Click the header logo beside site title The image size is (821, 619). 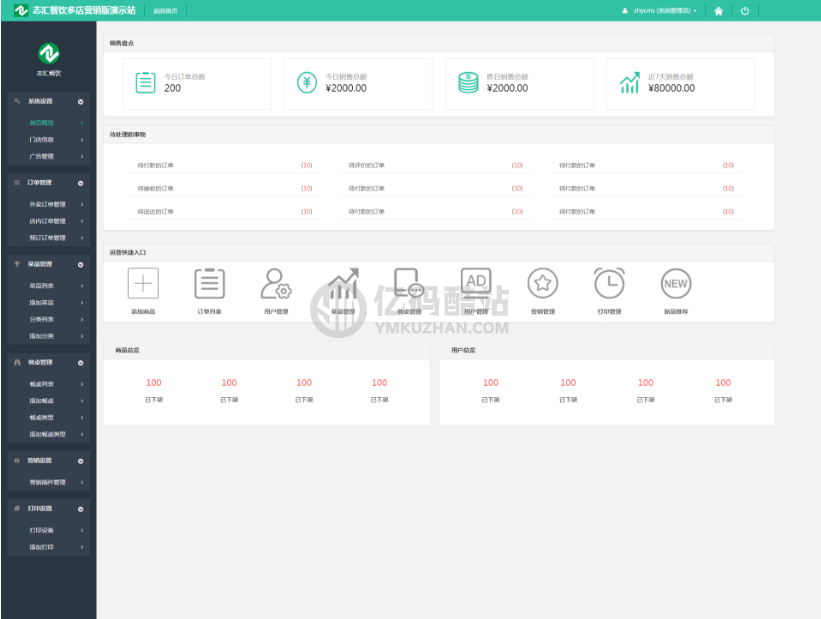point(21,10)
